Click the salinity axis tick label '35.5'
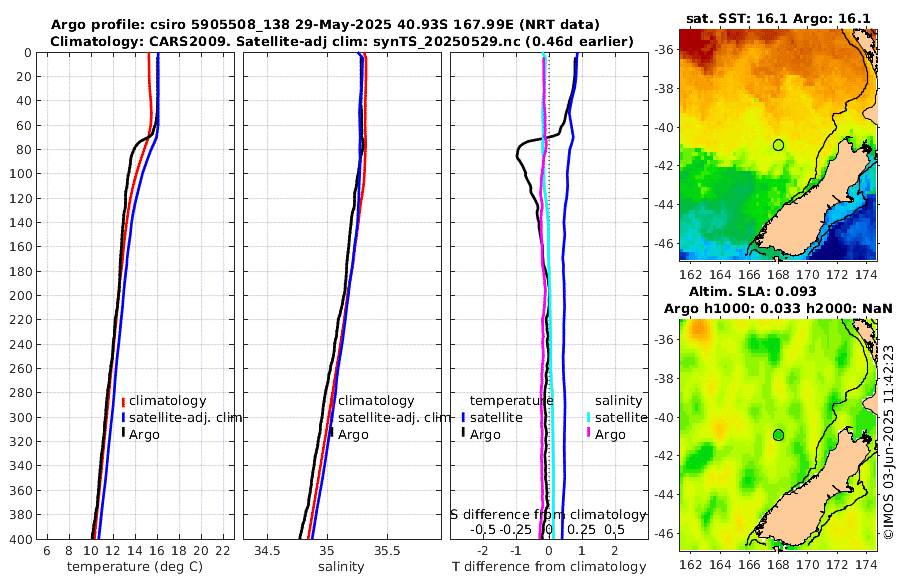The image size is (900, 580). [x=387, y=551]
